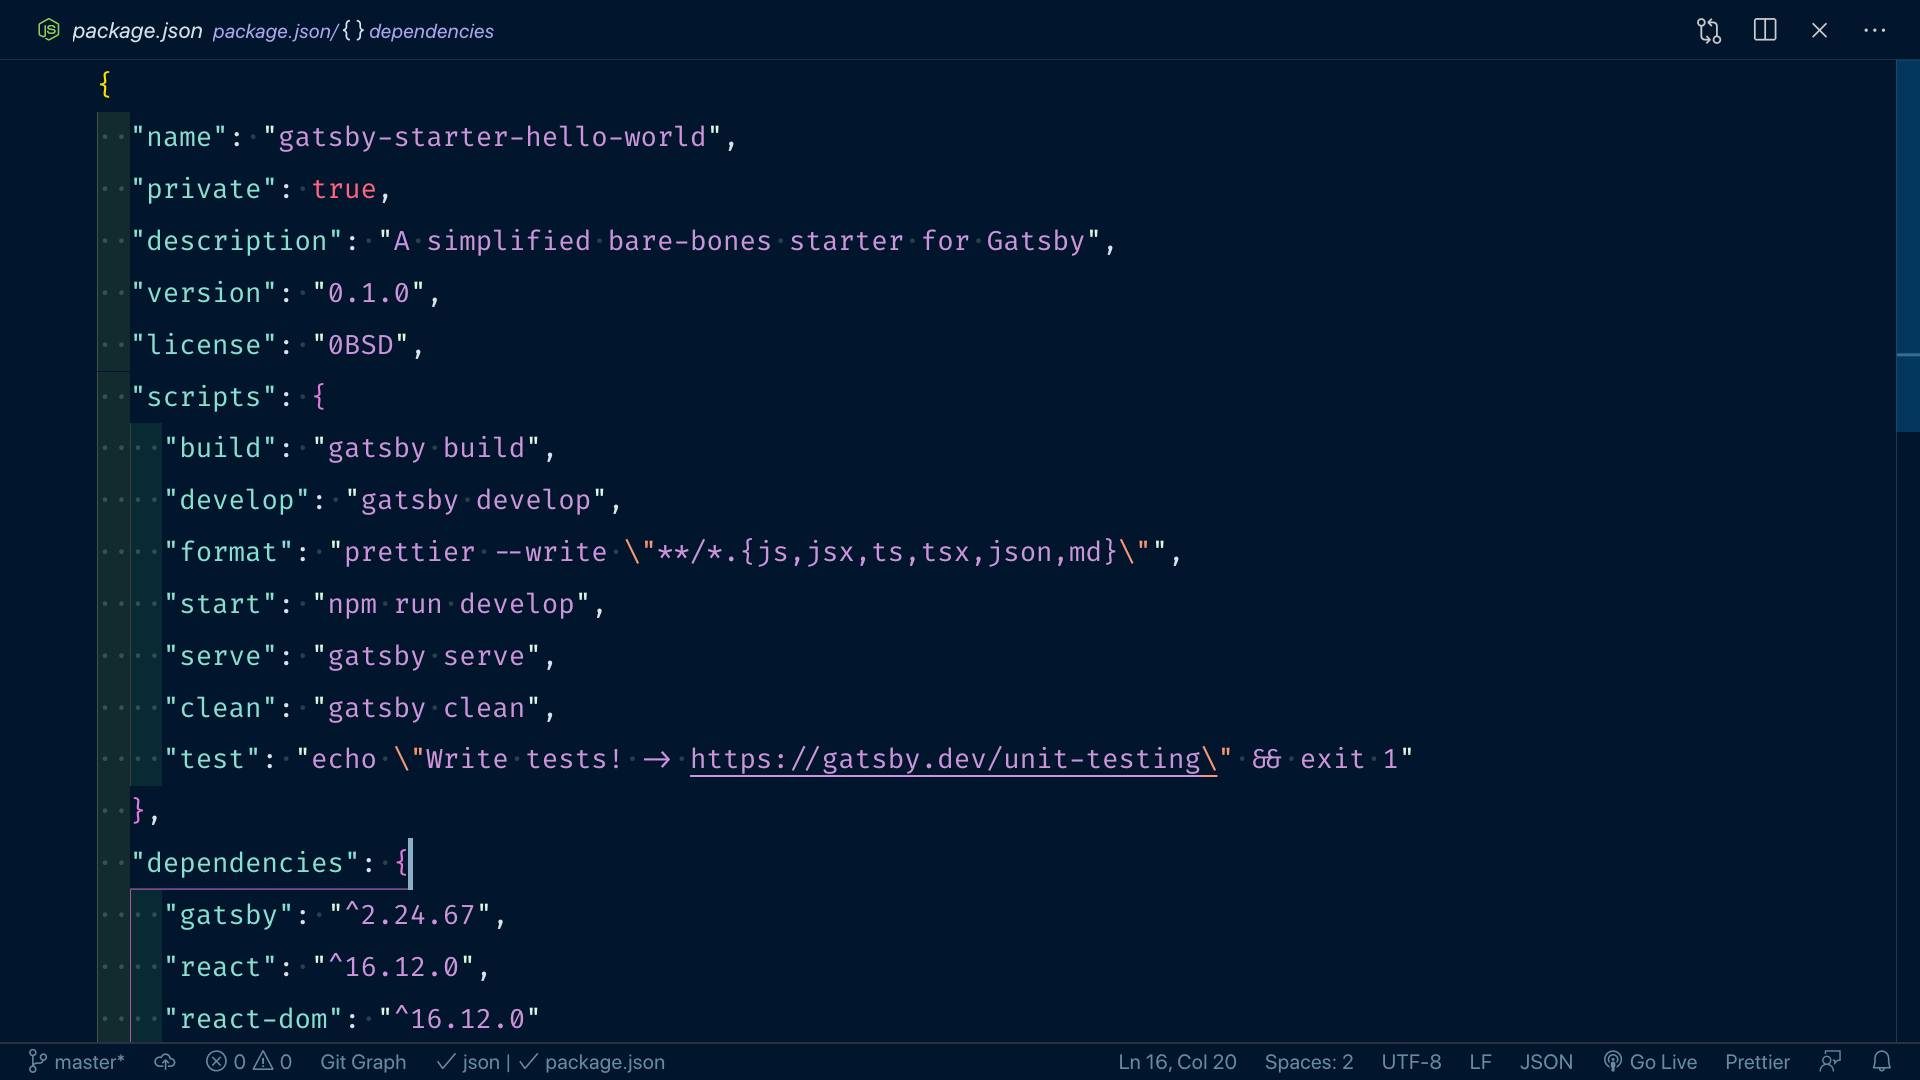Split the editor to the right
Image resolution: width=1920 pixels, height=1080 pixels.
1765,30
